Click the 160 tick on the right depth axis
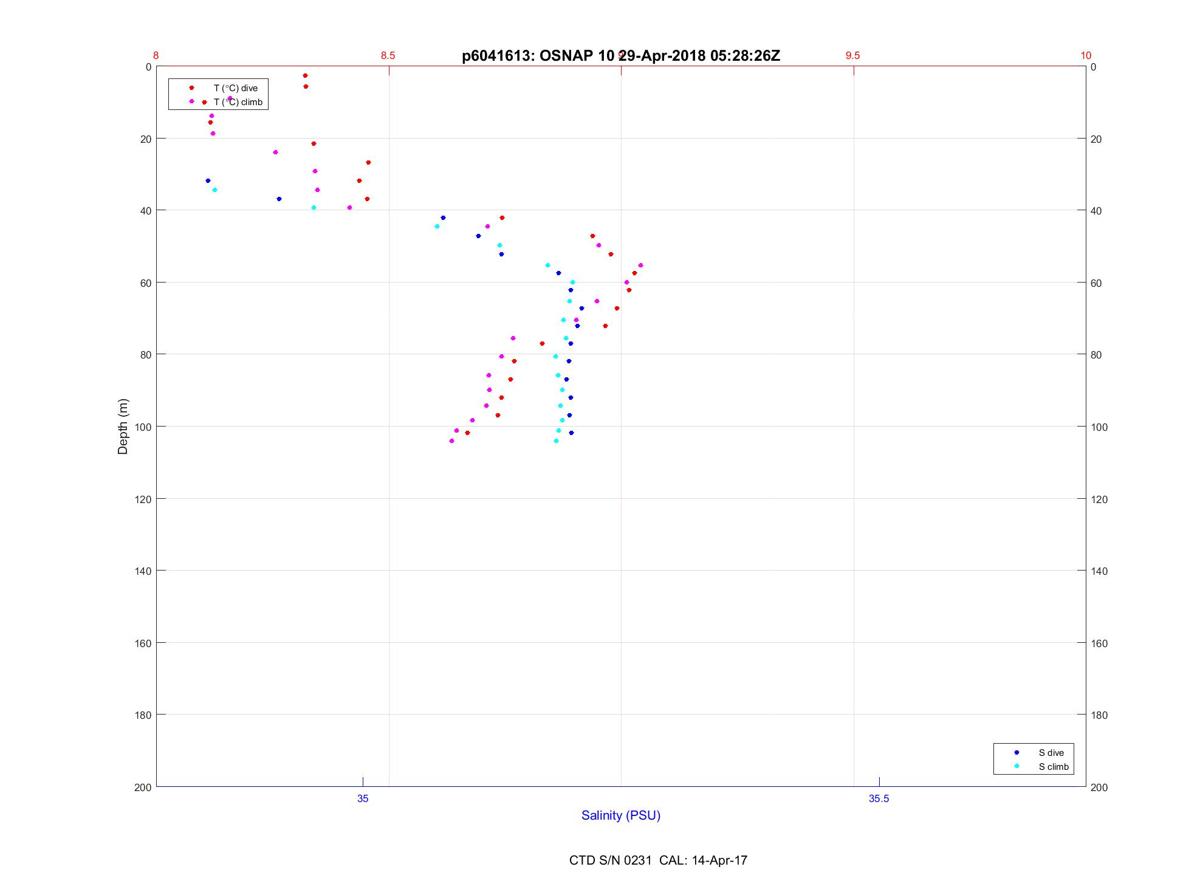 coord(1100,643)
